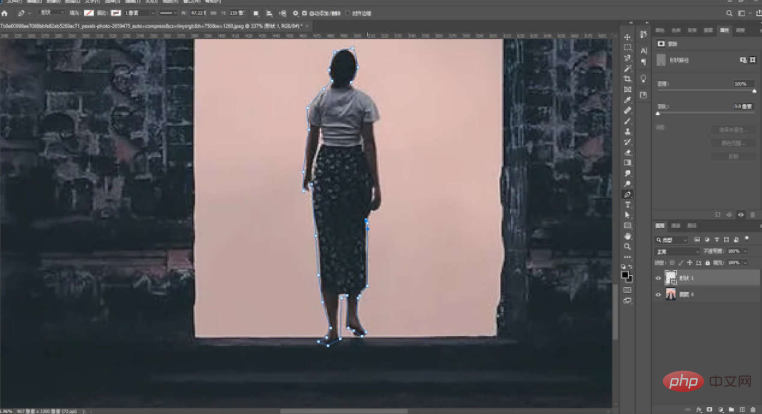Open tool mode dropdown in options bar
762x414 pixels.
pyautogui.click(x=52, y=13)
